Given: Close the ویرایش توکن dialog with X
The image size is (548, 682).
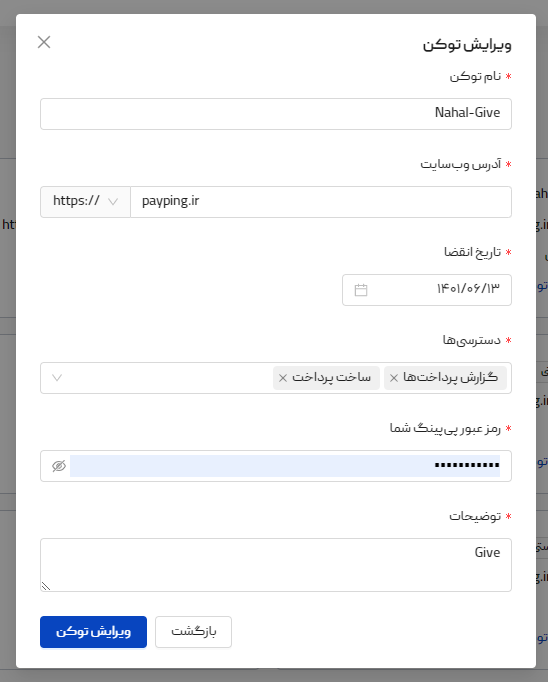Looking at the screenshot, I should [44, 42].
